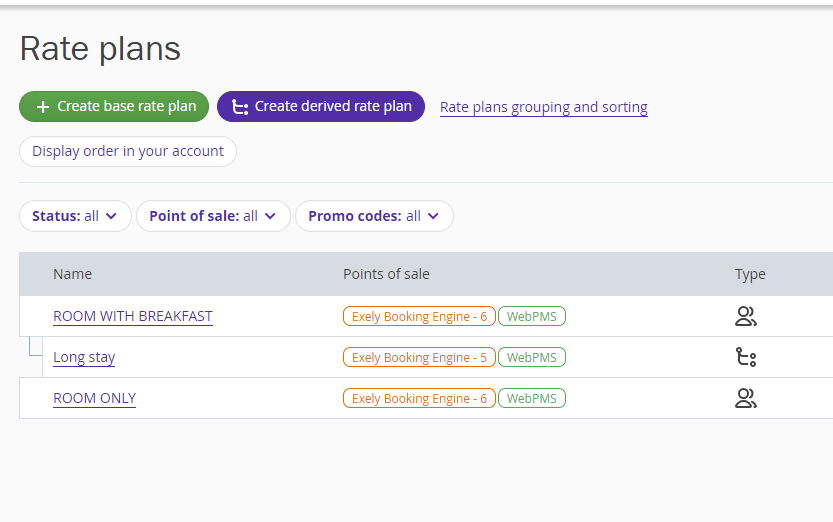
Task: Click Exely Booking Engine - 6 tag for ROOM ONLY
Action: coord(419,398)
